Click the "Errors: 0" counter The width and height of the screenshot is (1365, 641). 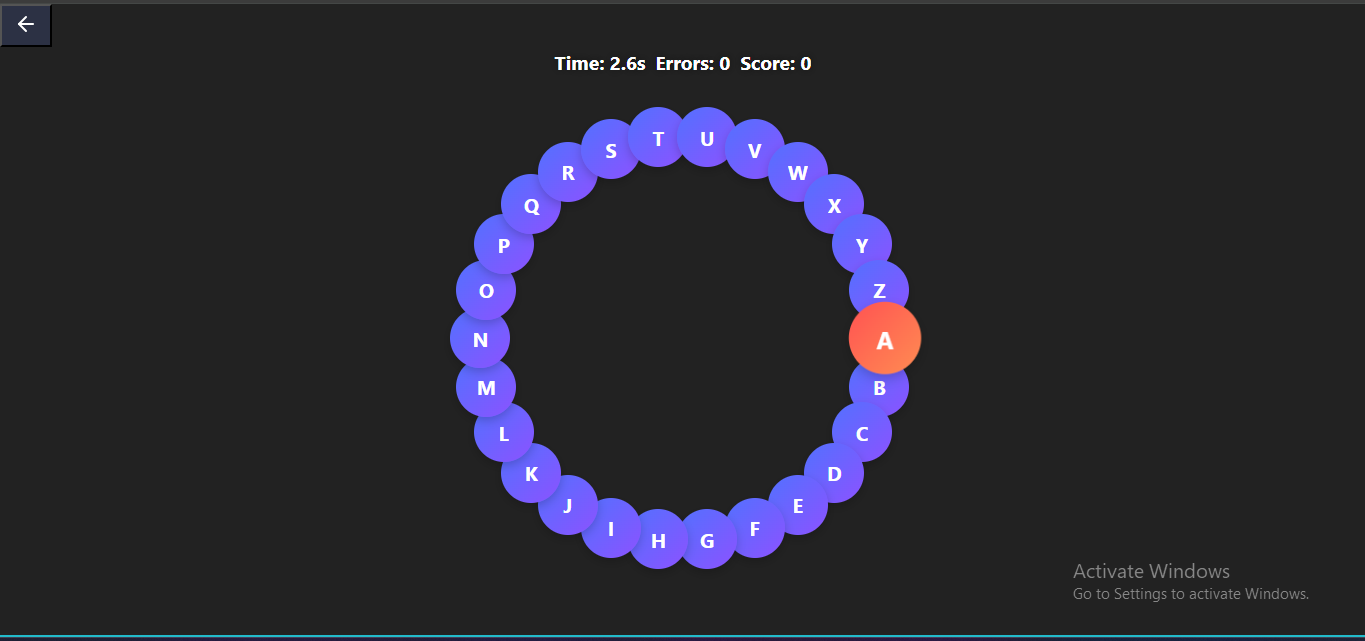pos(693,64)
